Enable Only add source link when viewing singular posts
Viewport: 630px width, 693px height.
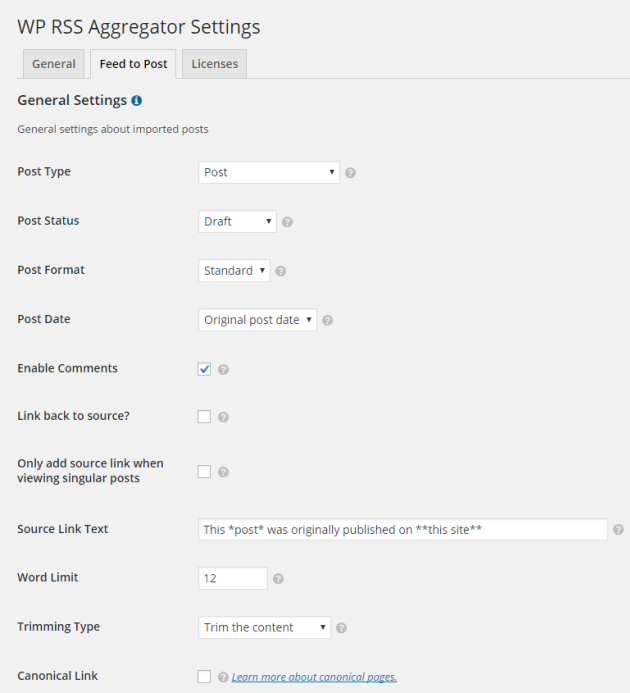click(x=204, y=472)
